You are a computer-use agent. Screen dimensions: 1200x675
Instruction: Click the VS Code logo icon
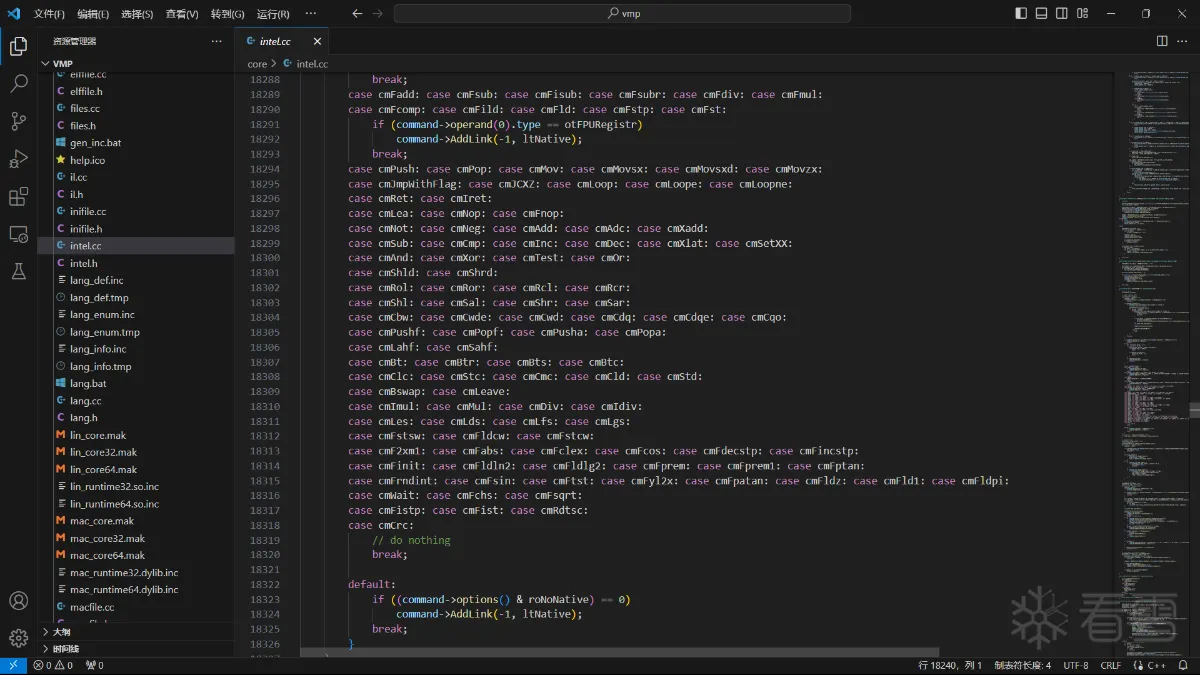tap(13, 14)
